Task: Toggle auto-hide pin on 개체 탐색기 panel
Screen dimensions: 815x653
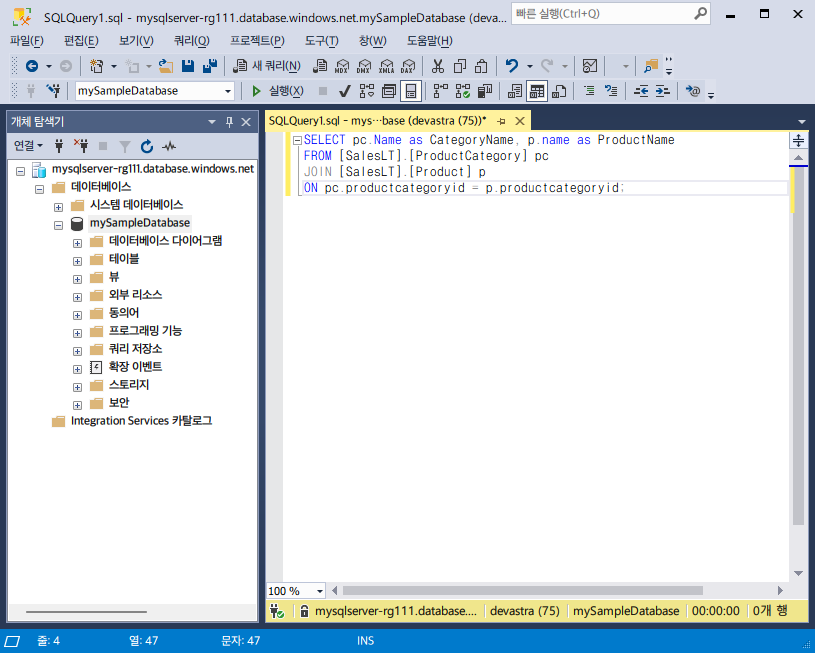Action: 229,122
